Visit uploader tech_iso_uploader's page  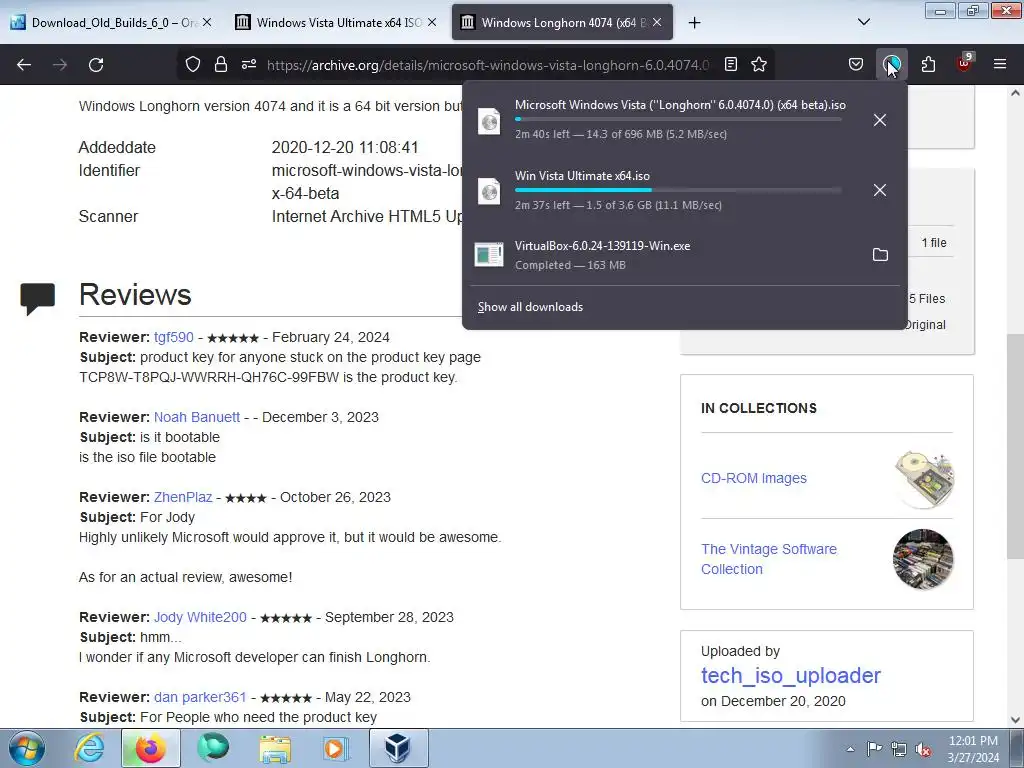(791, 675)
